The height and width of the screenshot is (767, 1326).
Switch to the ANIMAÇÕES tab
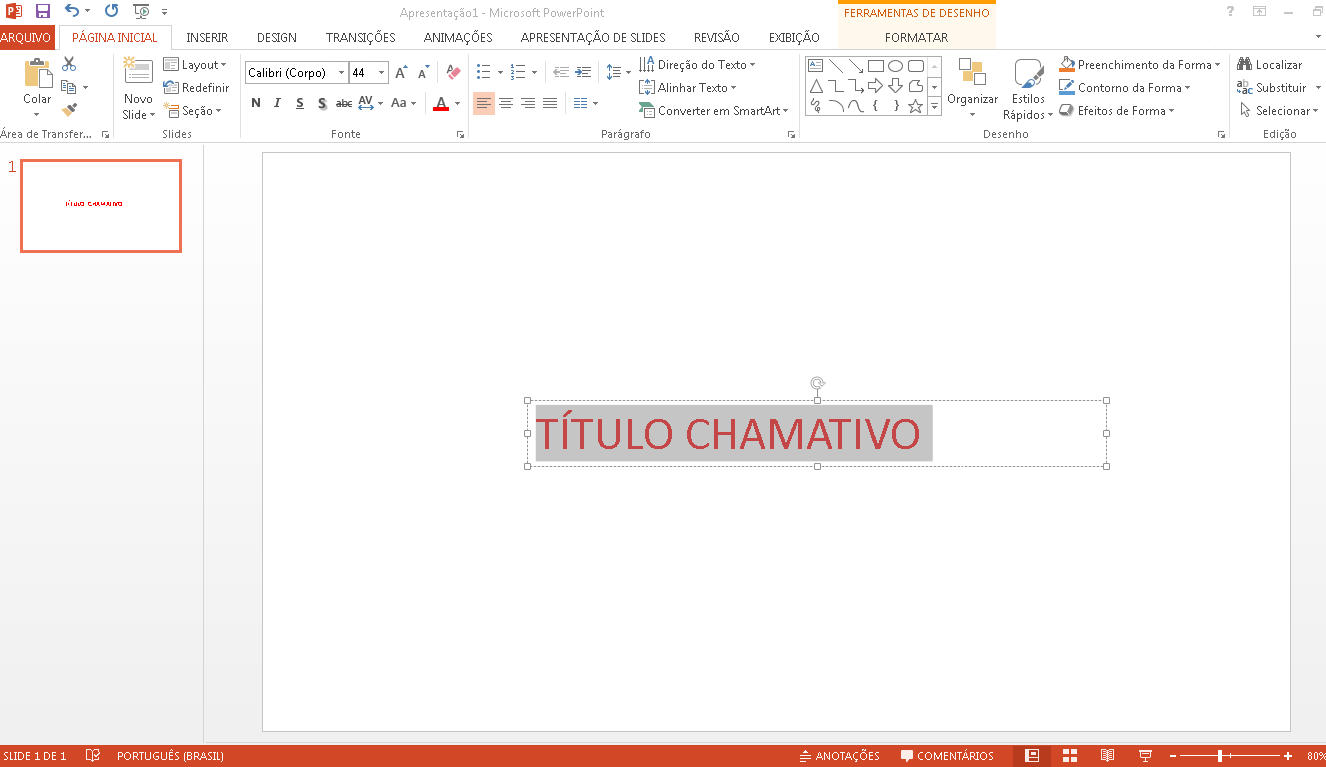pyautogui.click(x=458, y=38)
